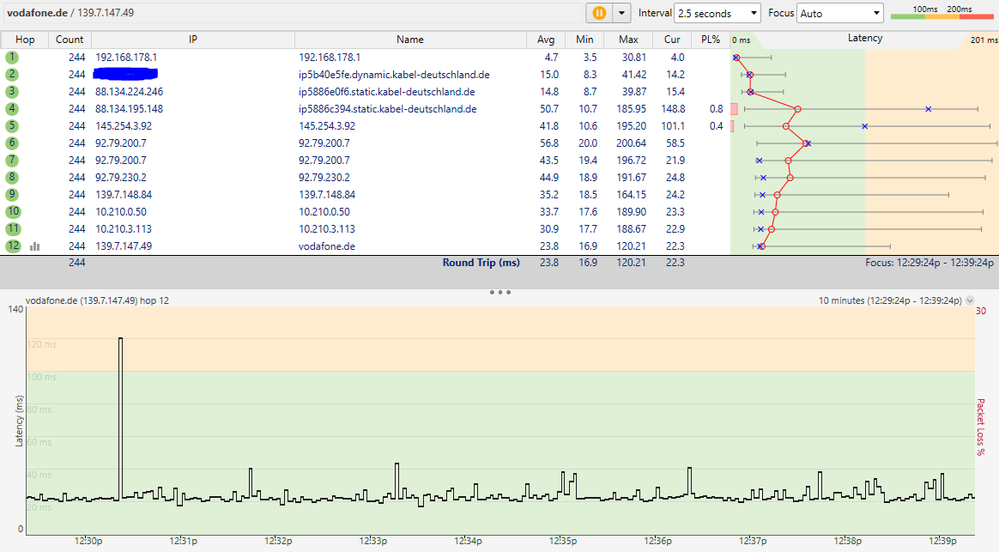Click the PL% column header

(710, 40)
